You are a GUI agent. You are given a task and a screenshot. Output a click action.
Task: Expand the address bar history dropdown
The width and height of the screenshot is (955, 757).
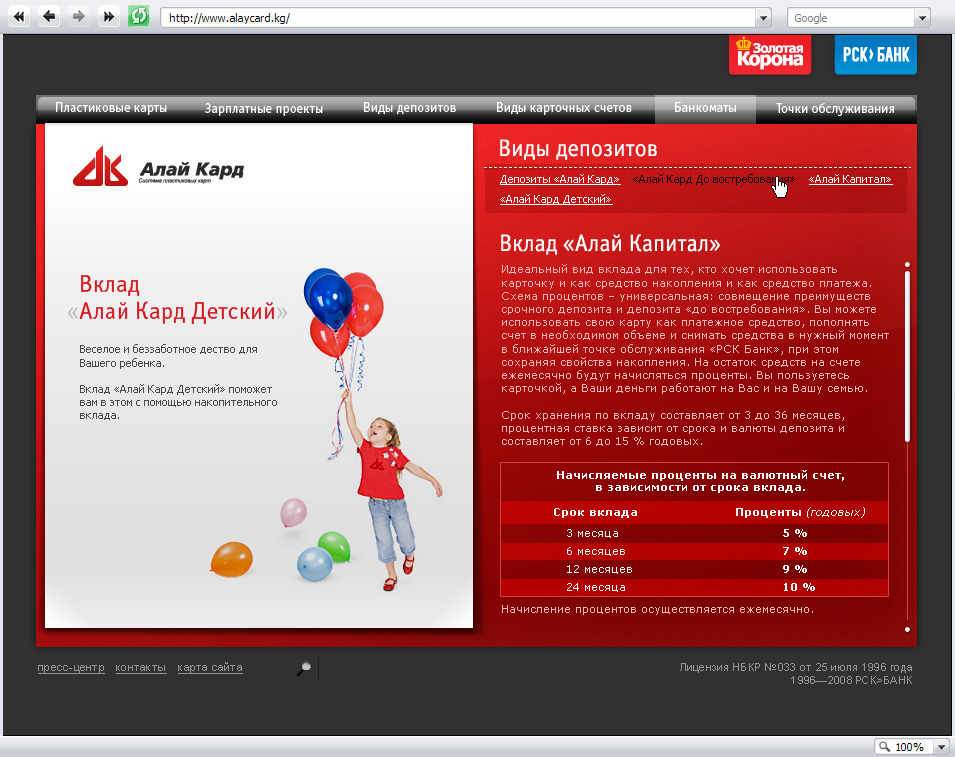(x=763, y=18)
